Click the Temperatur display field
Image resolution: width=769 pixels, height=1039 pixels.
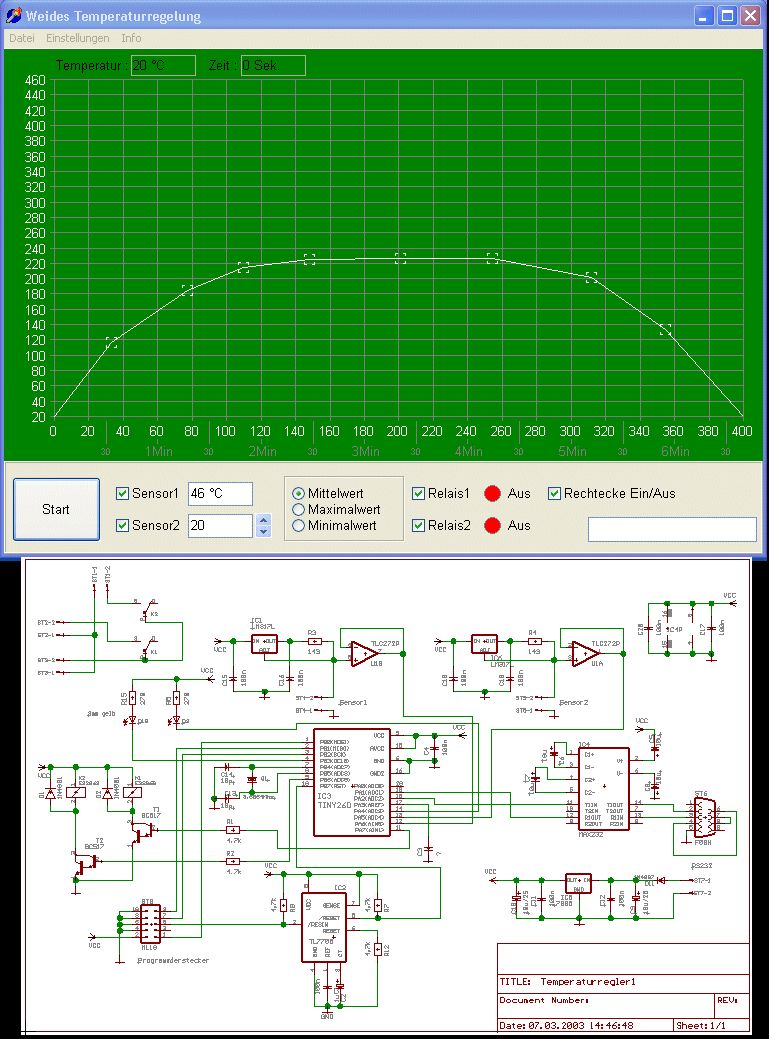point(163,65)
